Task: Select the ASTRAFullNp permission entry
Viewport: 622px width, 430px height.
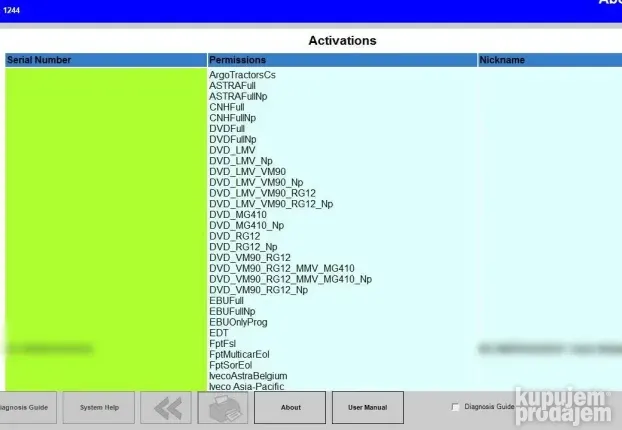Action: point(238,96)
